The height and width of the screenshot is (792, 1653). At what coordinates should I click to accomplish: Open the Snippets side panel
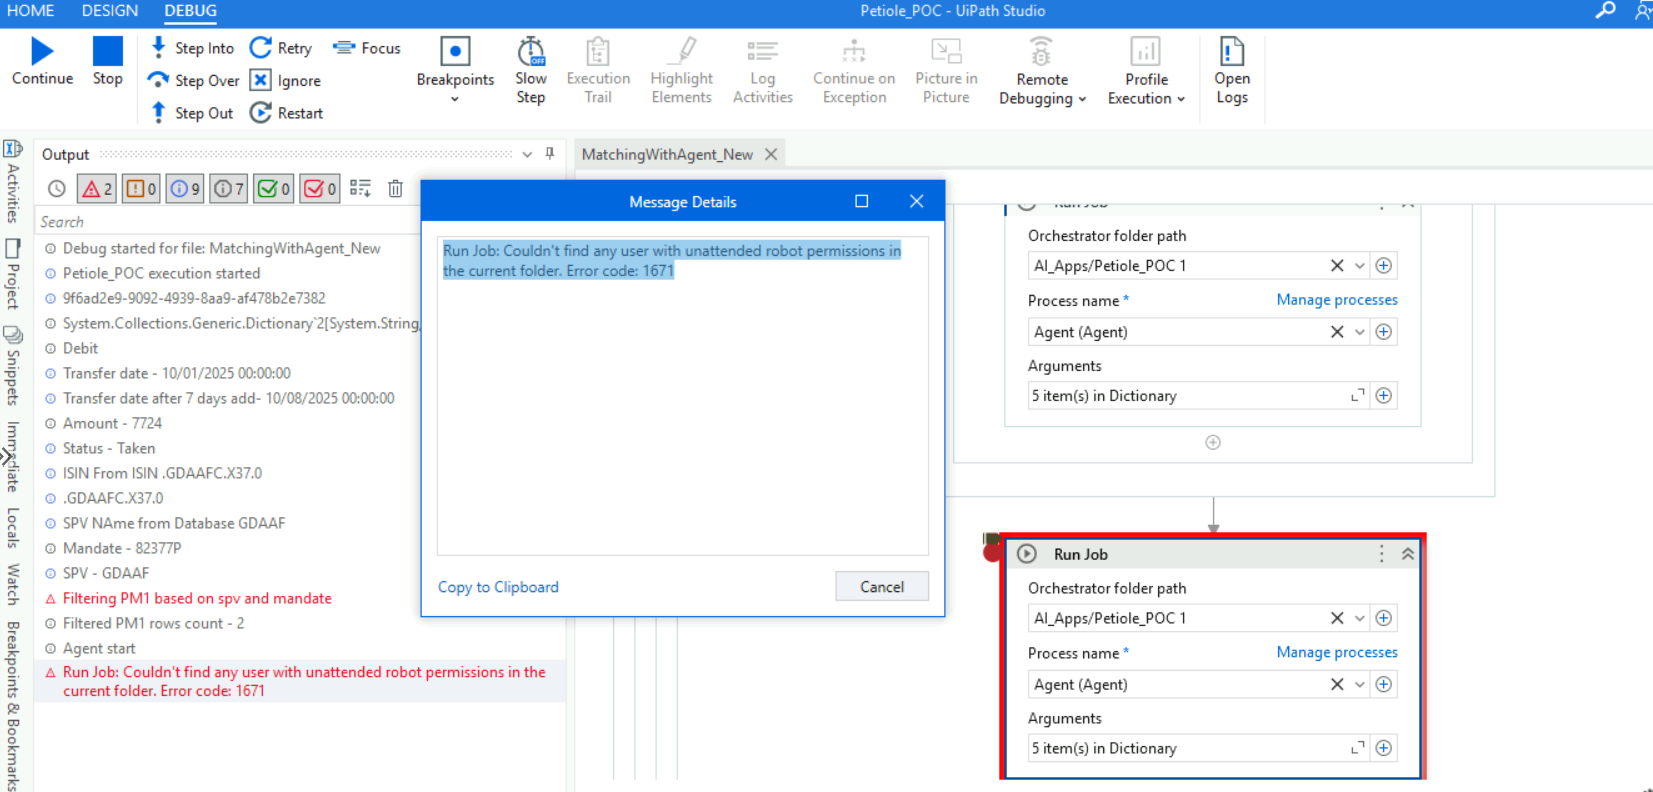tap(12, 366)
